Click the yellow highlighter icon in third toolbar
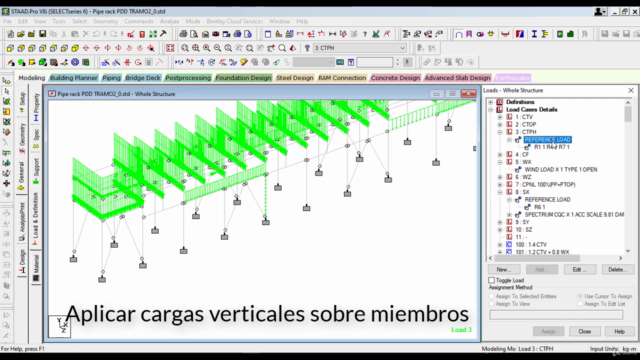Image resolution: width=640 pixels, height=360 pixels. click(x=244, y=62)
